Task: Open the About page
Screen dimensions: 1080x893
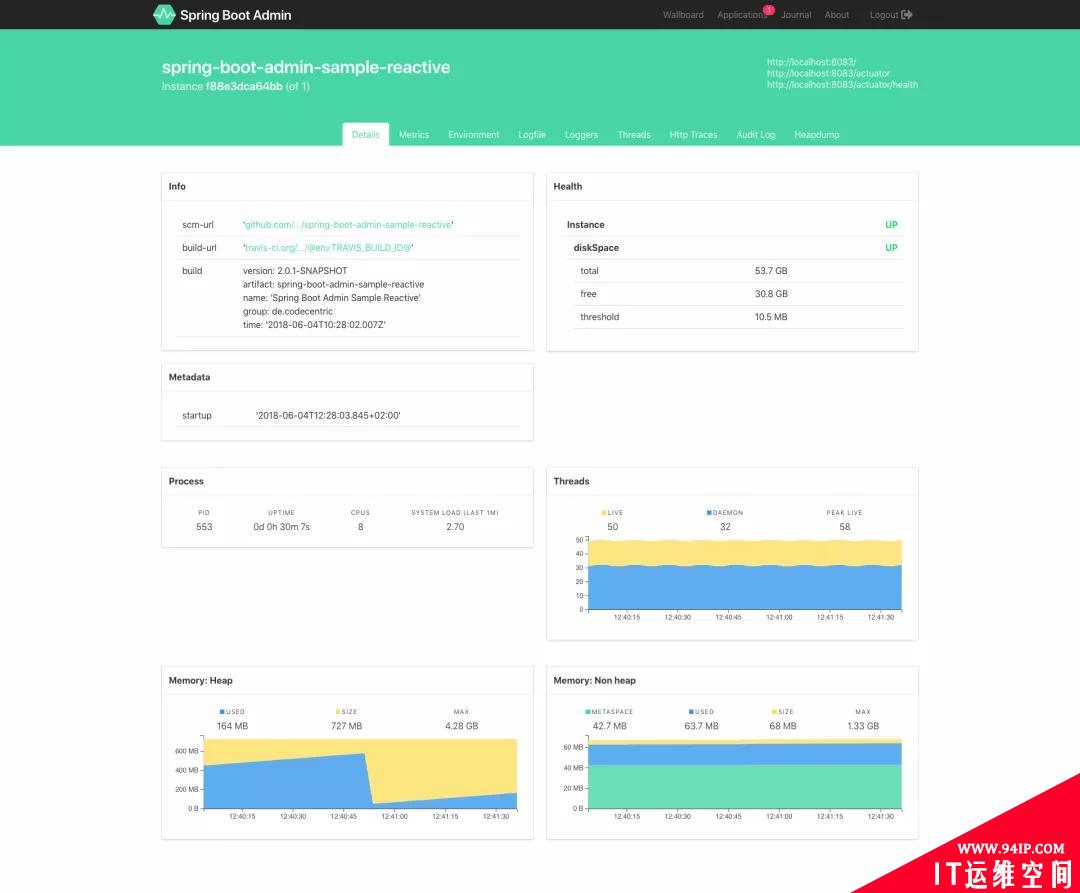Action: click(837, 14)
